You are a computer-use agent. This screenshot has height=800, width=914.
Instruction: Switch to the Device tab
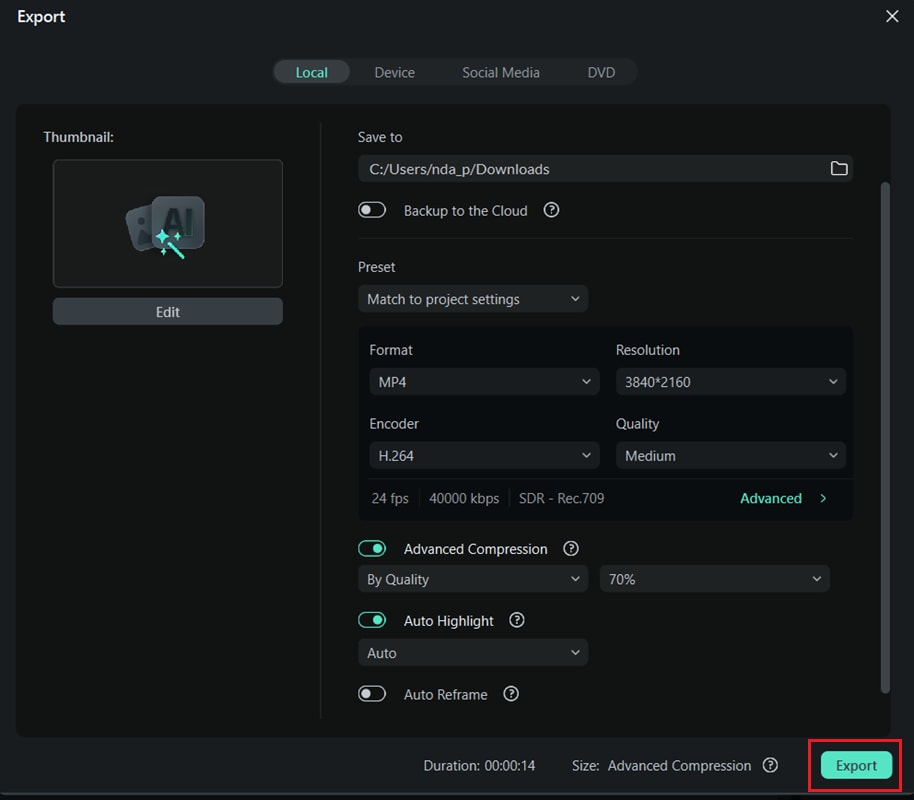click(x=394, y=71)
